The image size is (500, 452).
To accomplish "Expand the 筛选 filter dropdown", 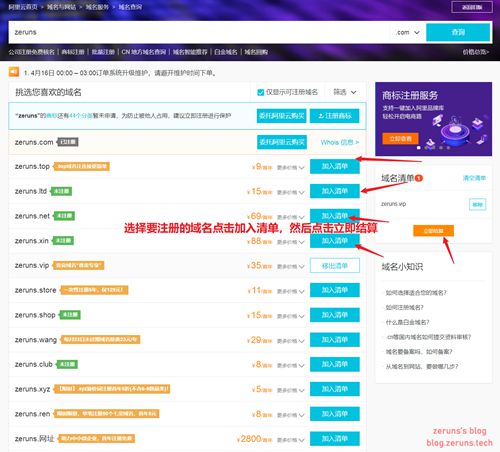I will coord(345,92).
